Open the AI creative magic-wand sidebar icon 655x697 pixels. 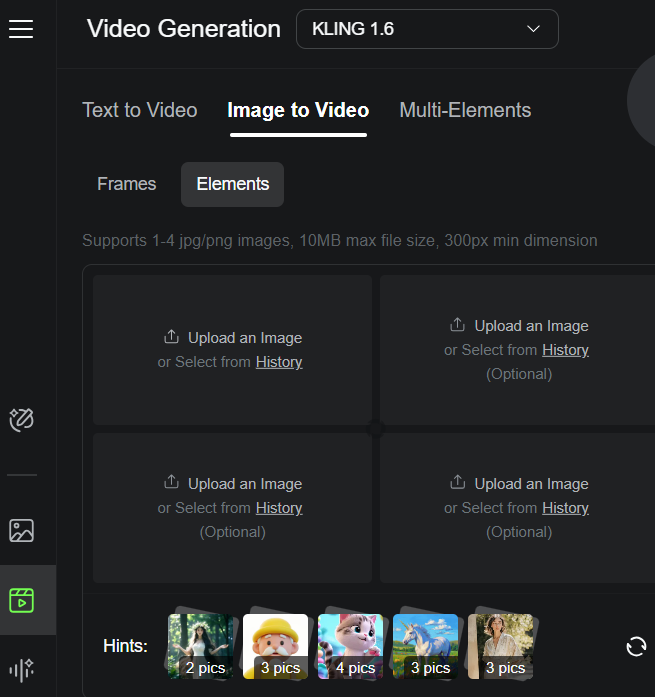[x=21, y=420]
